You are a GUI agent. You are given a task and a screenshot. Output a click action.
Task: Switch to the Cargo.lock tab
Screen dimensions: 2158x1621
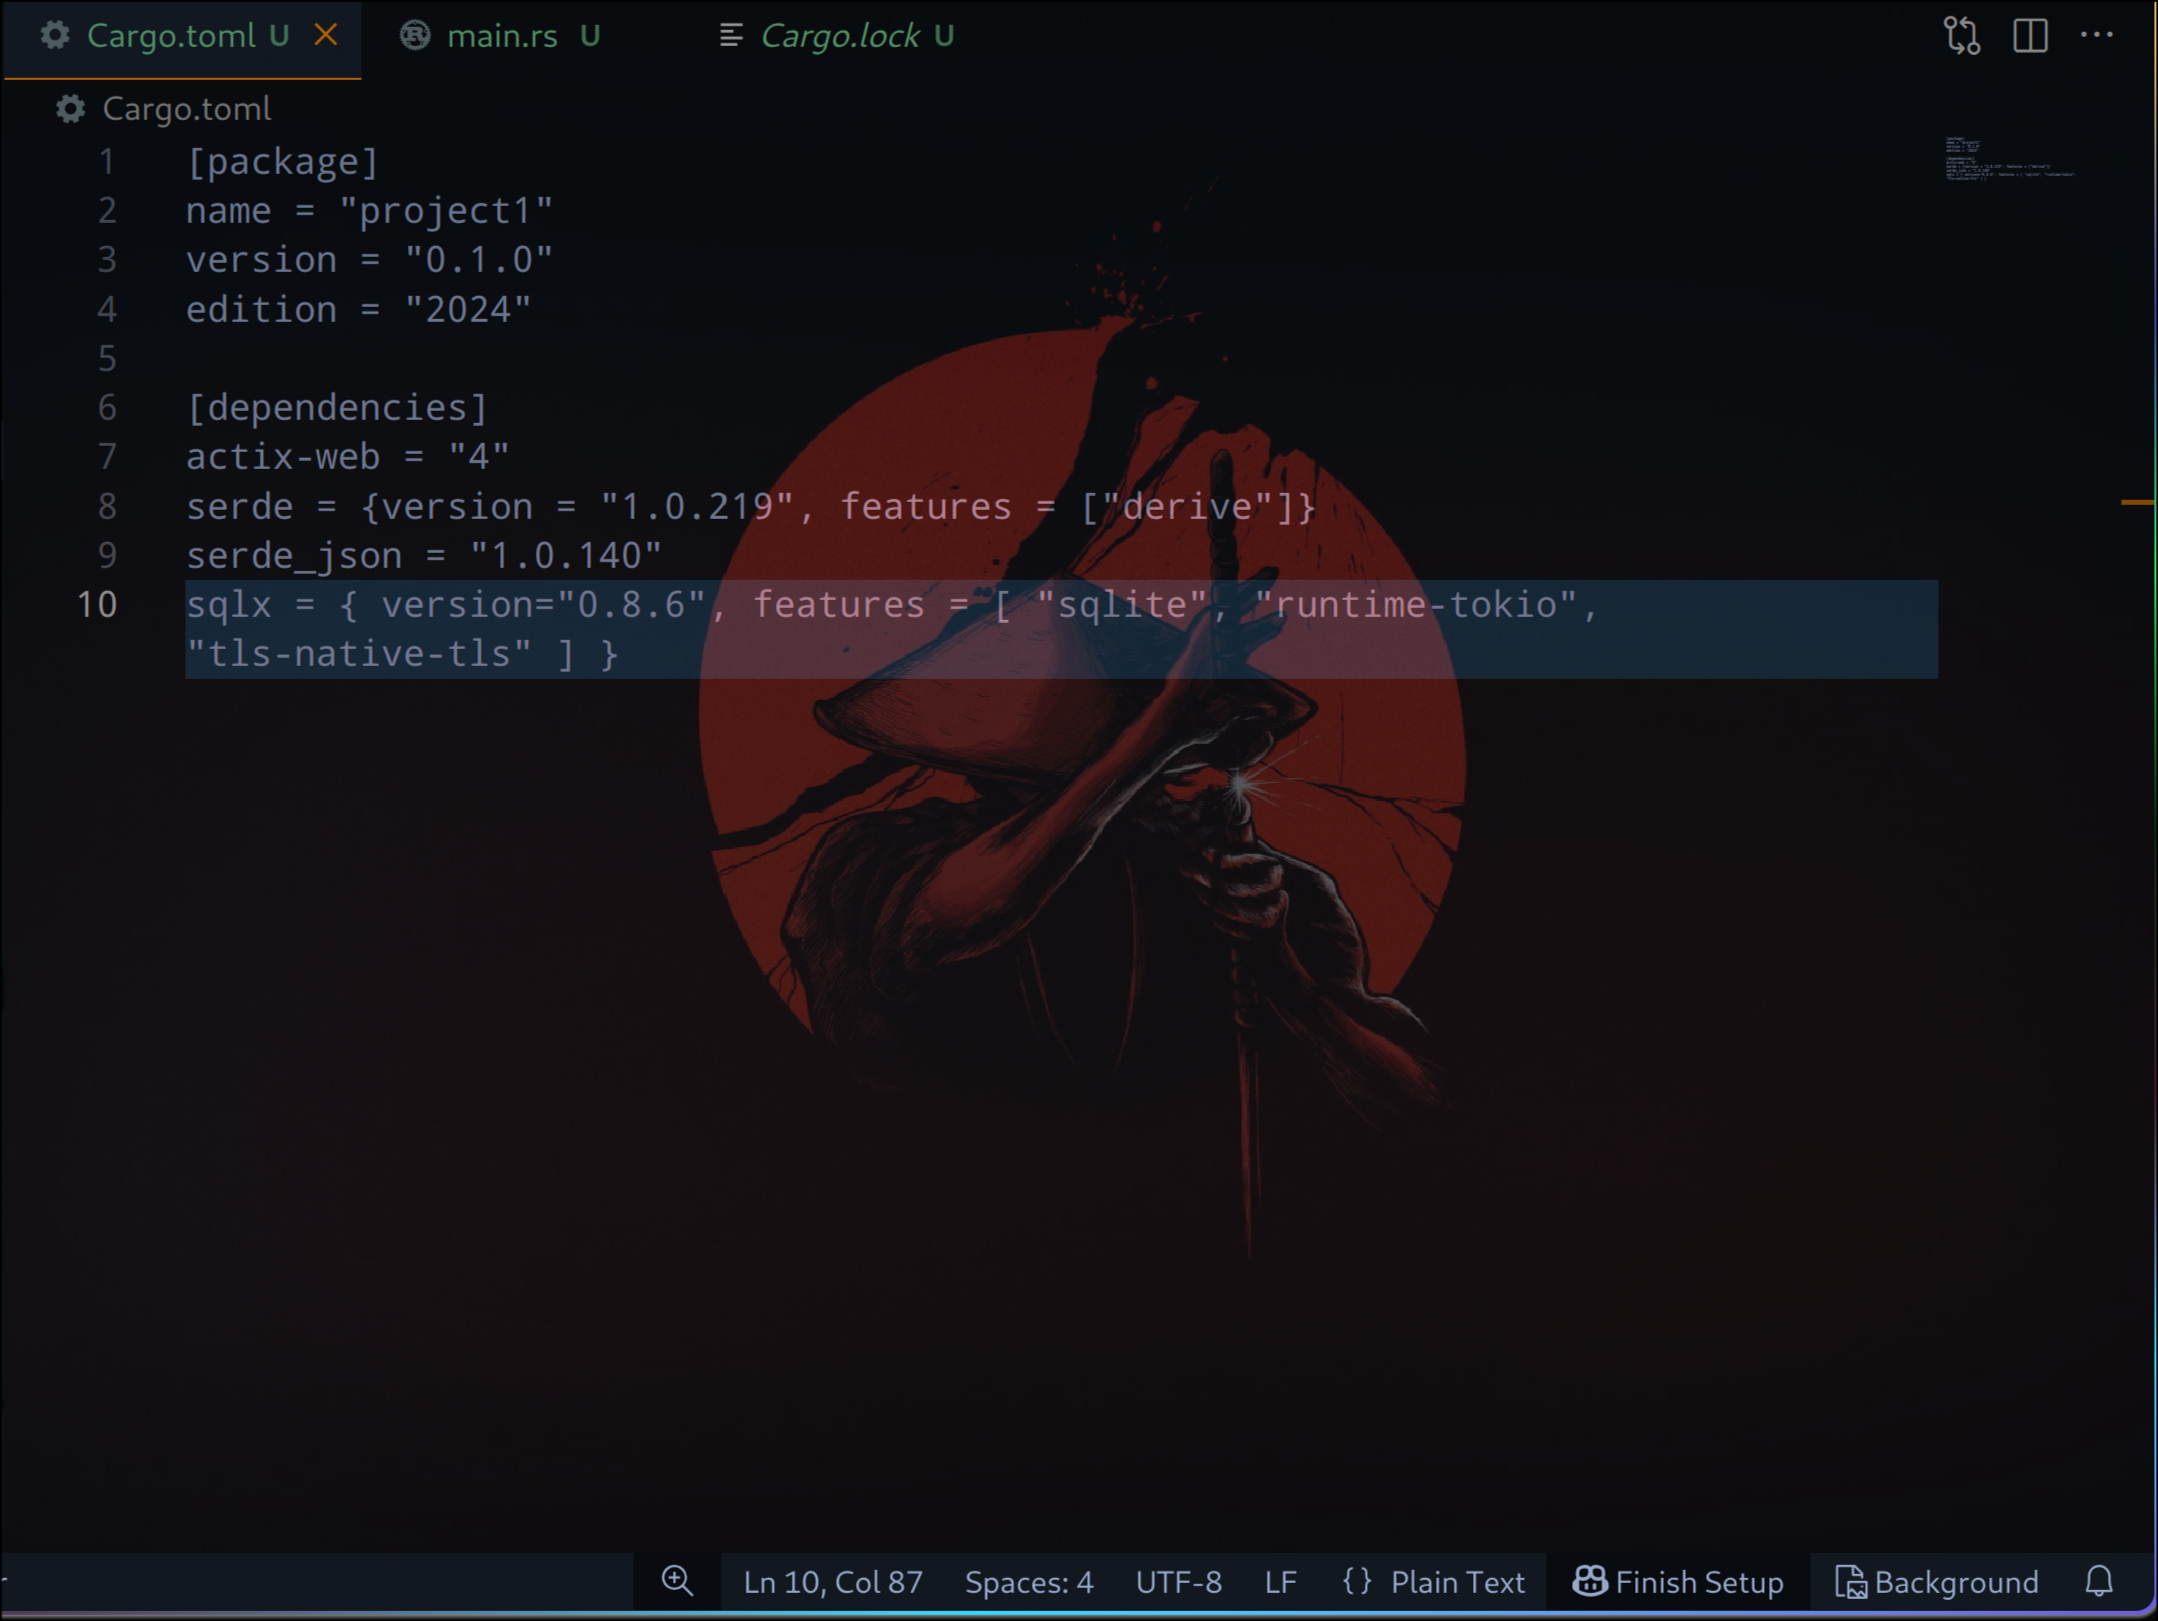[x=839, y=36]
